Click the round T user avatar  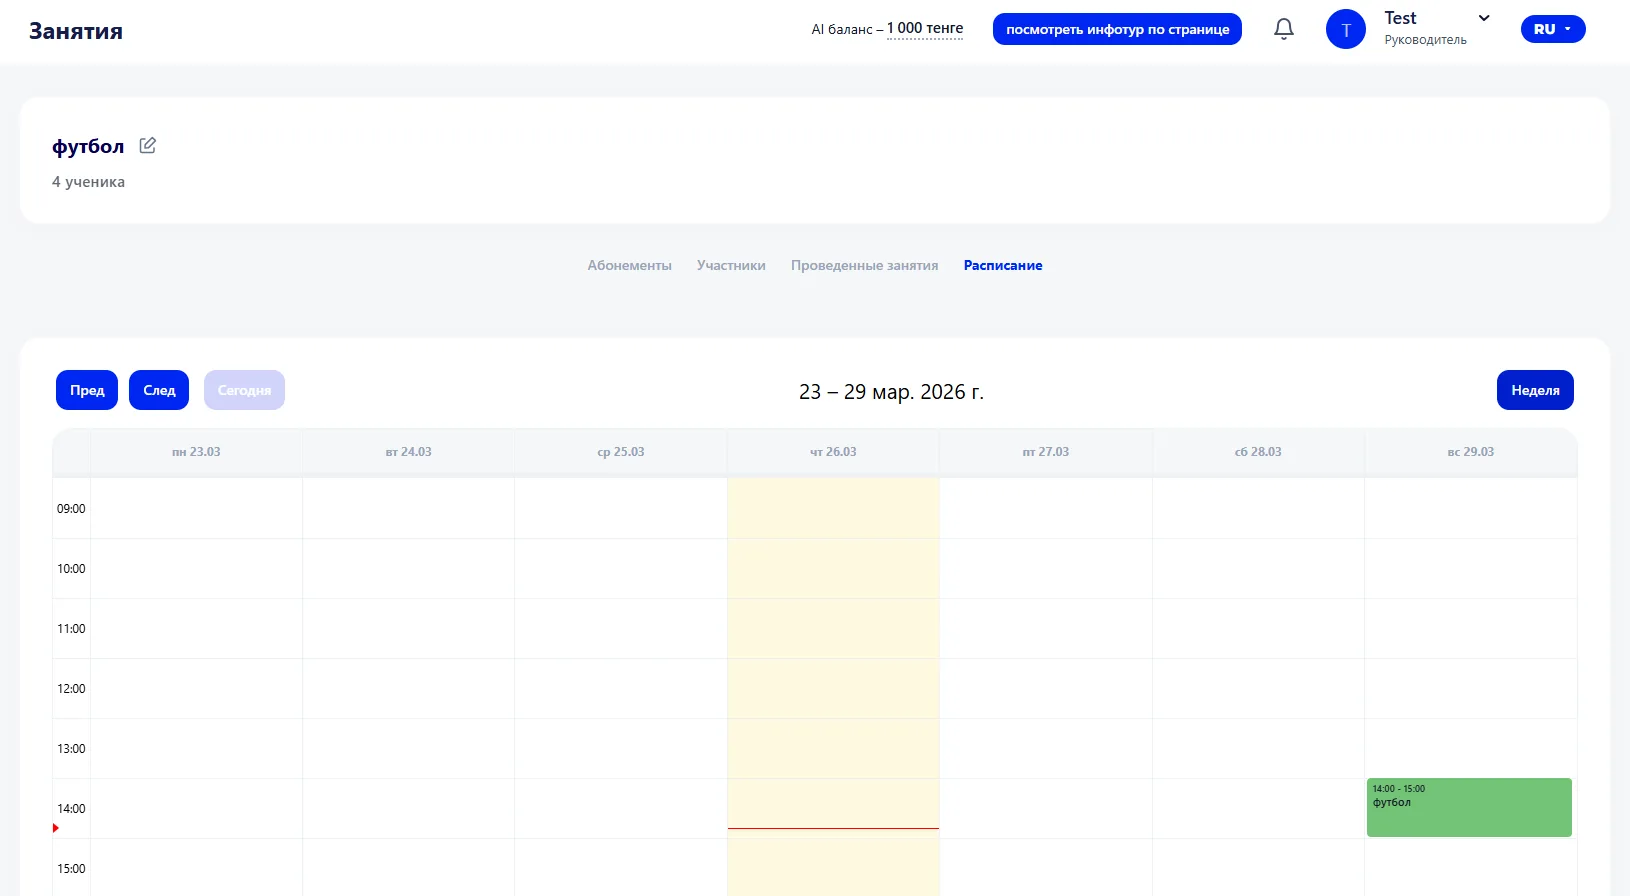1346,29
